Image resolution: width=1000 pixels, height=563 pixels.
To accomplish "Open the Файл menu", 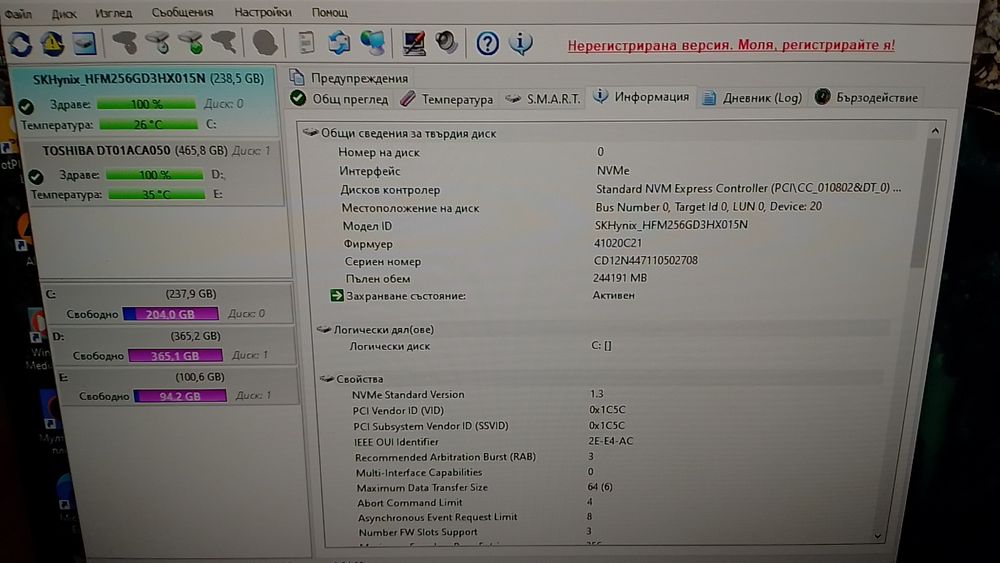I will tap(18, 13).
